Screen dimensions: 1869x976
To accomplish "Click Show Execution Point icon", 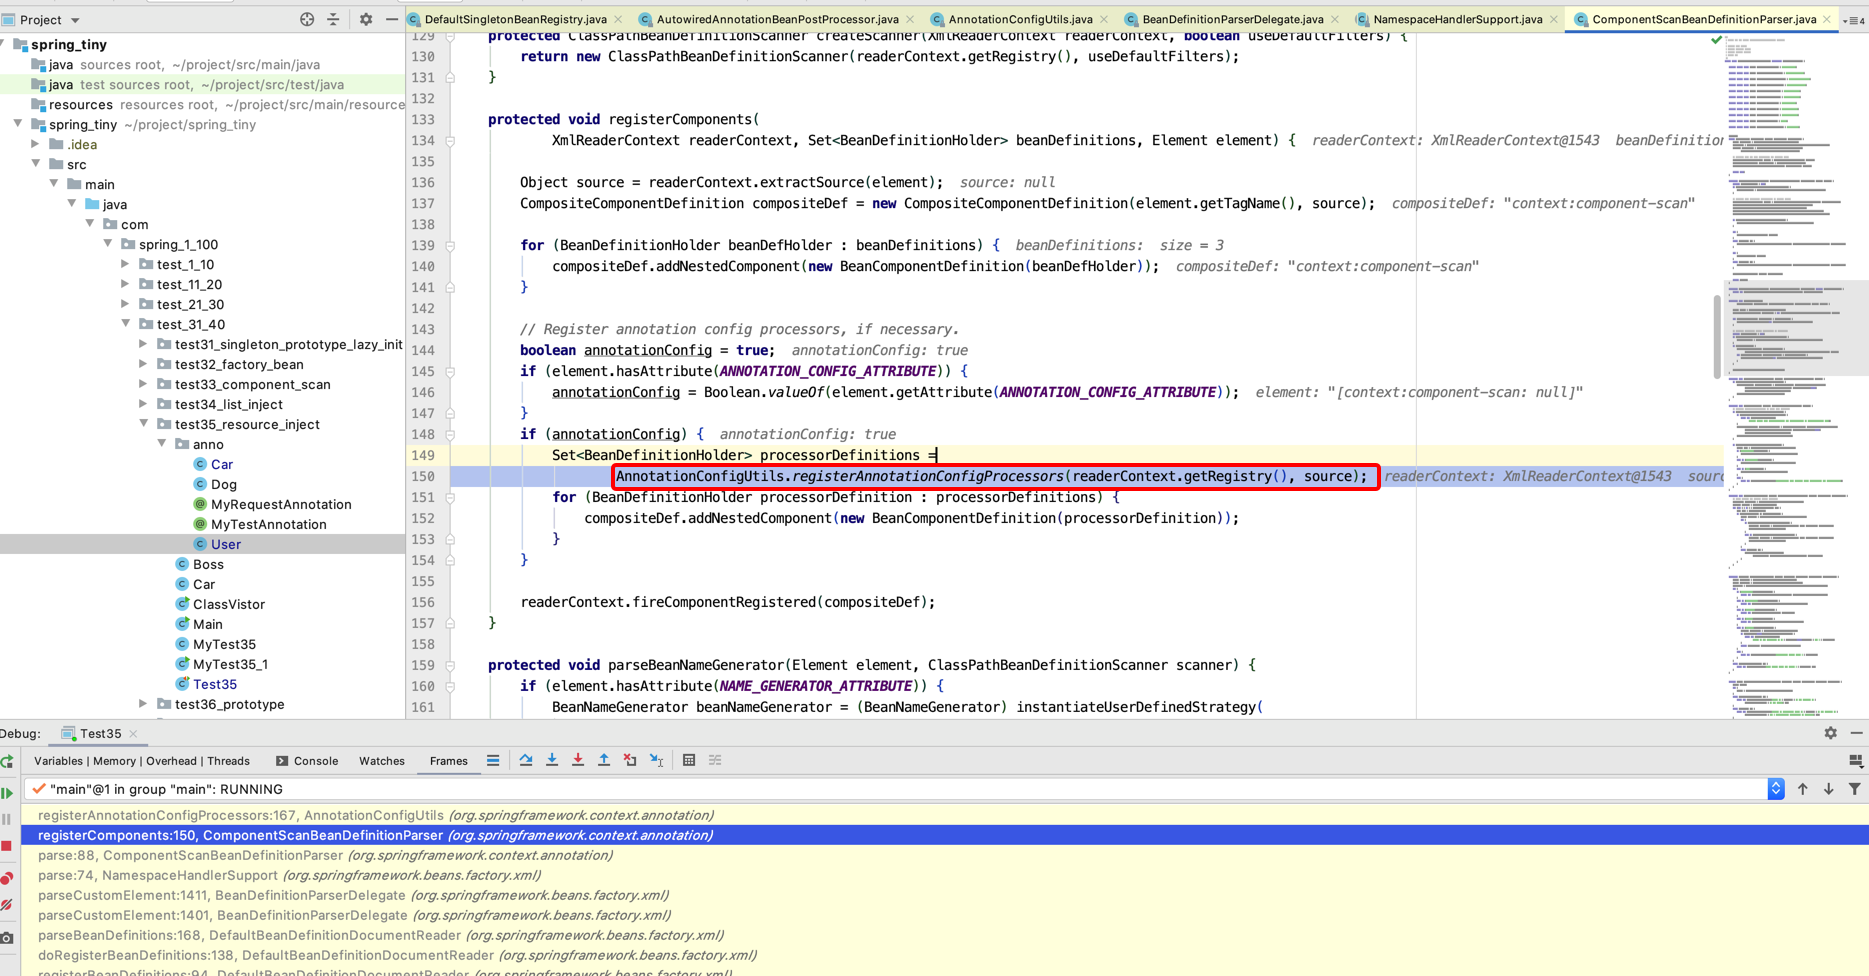I will click(493, 761).
